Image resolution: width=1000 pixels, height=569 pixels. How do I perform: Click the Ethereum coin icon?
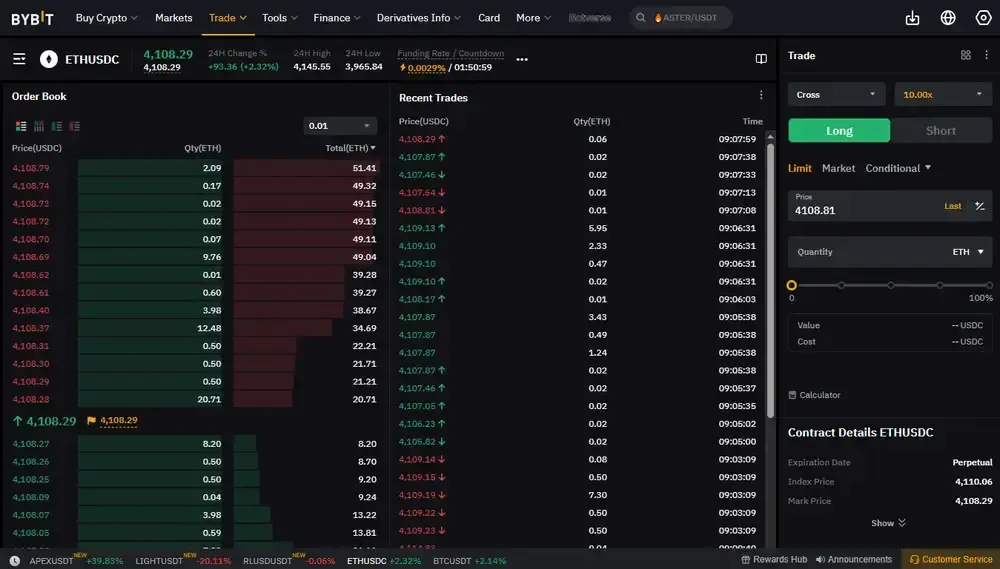coord(48,59)
